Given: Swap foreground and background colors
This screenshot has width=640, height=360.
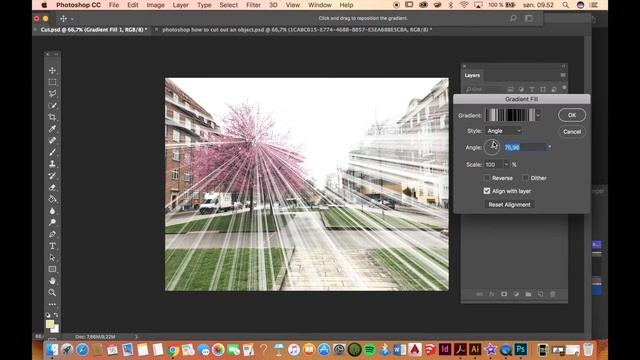Looking at the screenshot, I should point(56,315).
